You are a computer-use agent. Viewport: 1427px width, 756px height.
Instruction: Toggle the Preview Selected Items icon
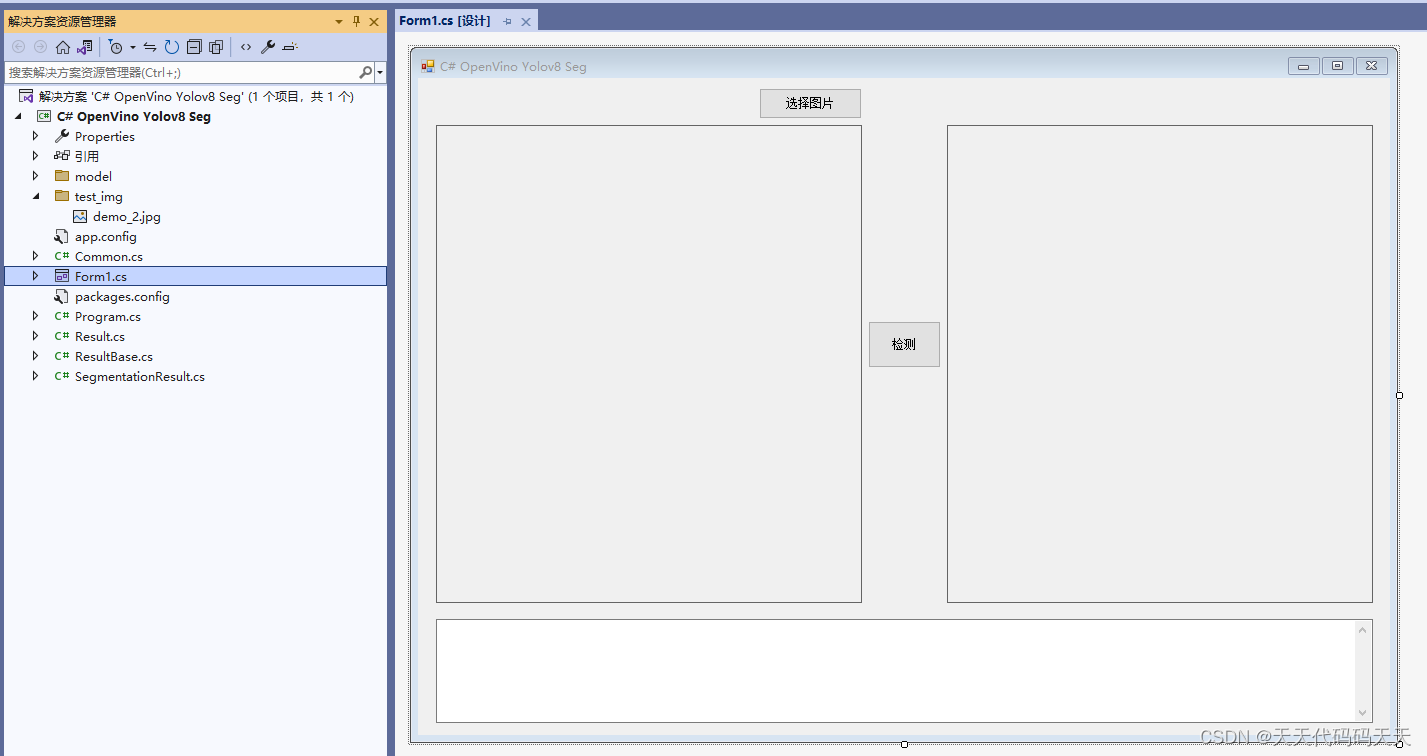(x=290, y=47)
